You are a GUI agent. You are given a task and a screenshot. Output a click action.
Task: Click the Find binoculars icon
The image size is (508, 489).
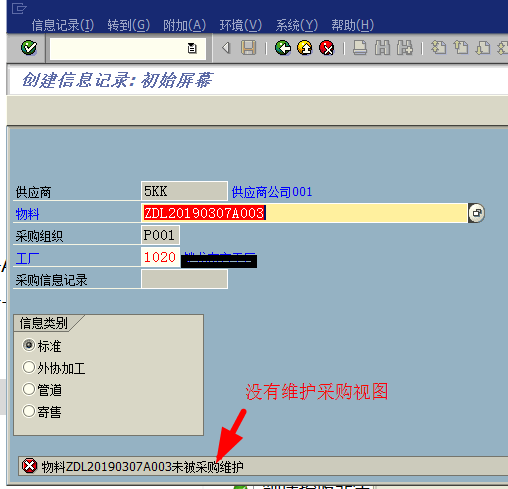(x=382, y=48)
